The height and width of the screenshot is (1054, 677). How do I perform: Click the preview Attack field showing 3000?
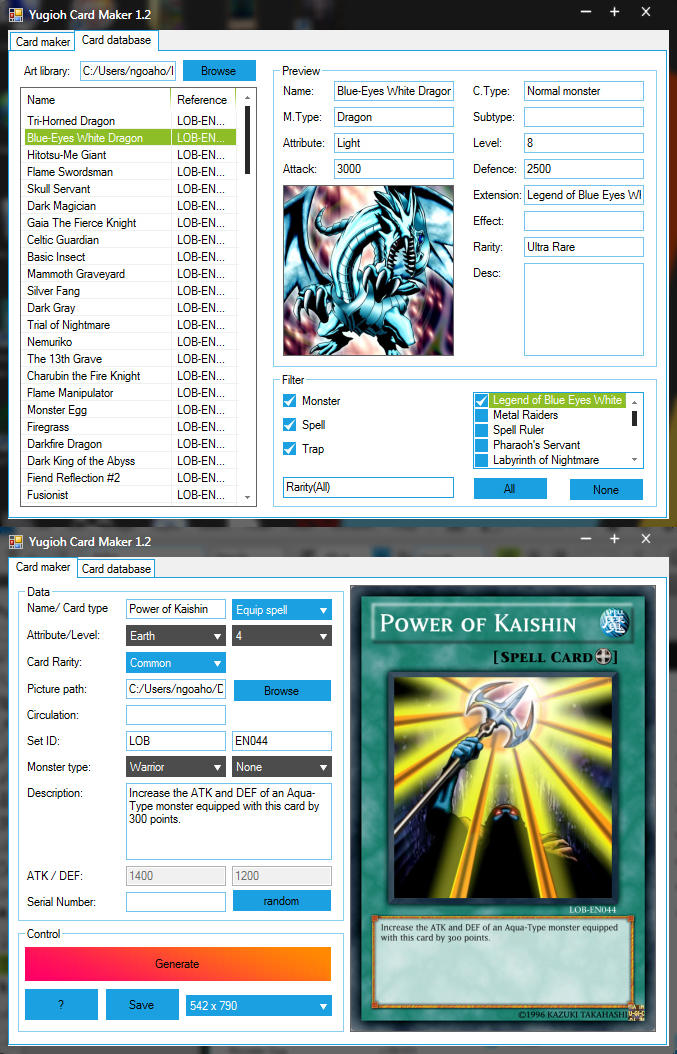394,169
